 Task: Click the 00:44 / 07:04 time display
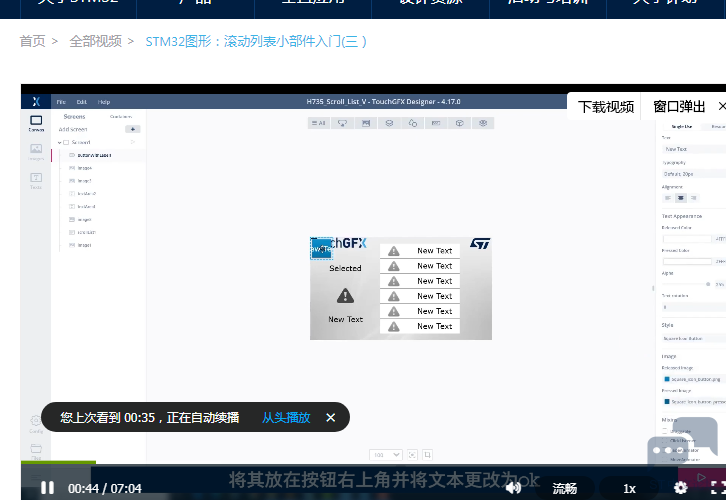click(x=105, y=488)
